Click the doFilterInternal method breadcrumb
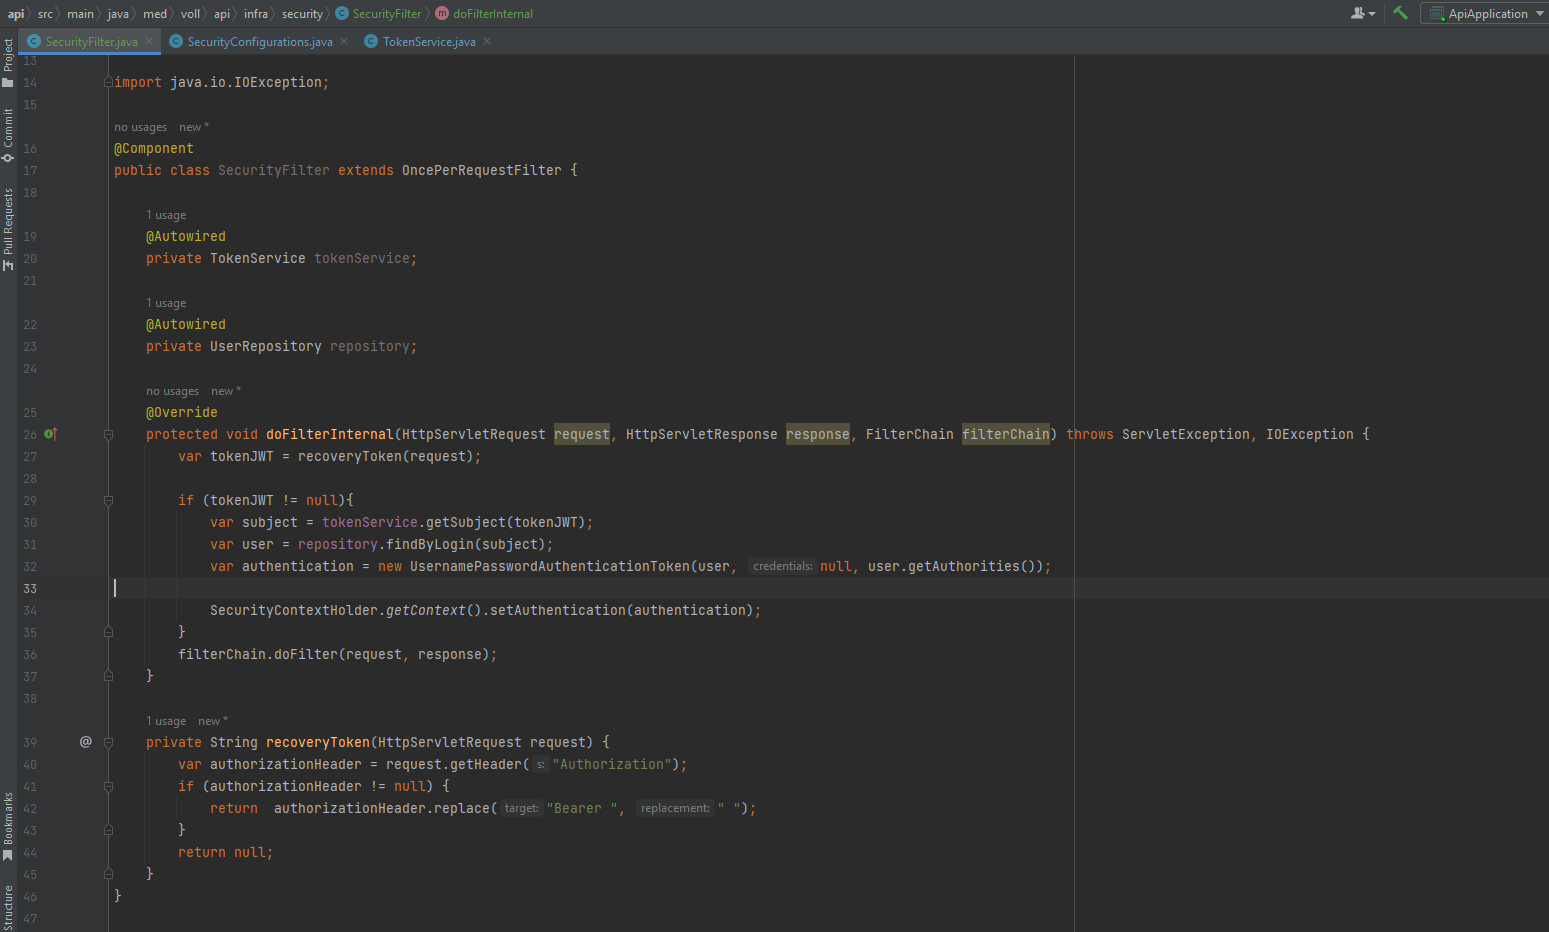Screen dimensions: 1549x932 [484, 13]
